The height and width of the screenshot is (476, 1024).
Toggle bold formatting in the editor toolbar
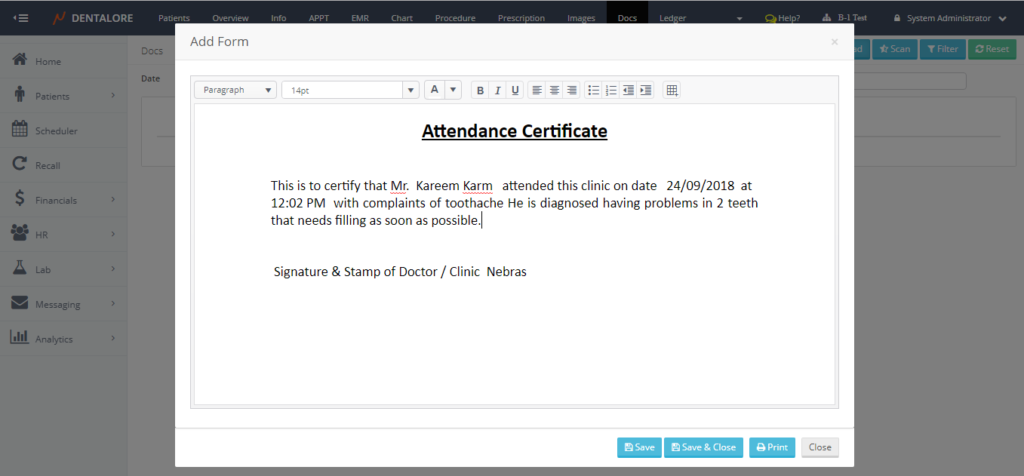click(x=480, y=90)
